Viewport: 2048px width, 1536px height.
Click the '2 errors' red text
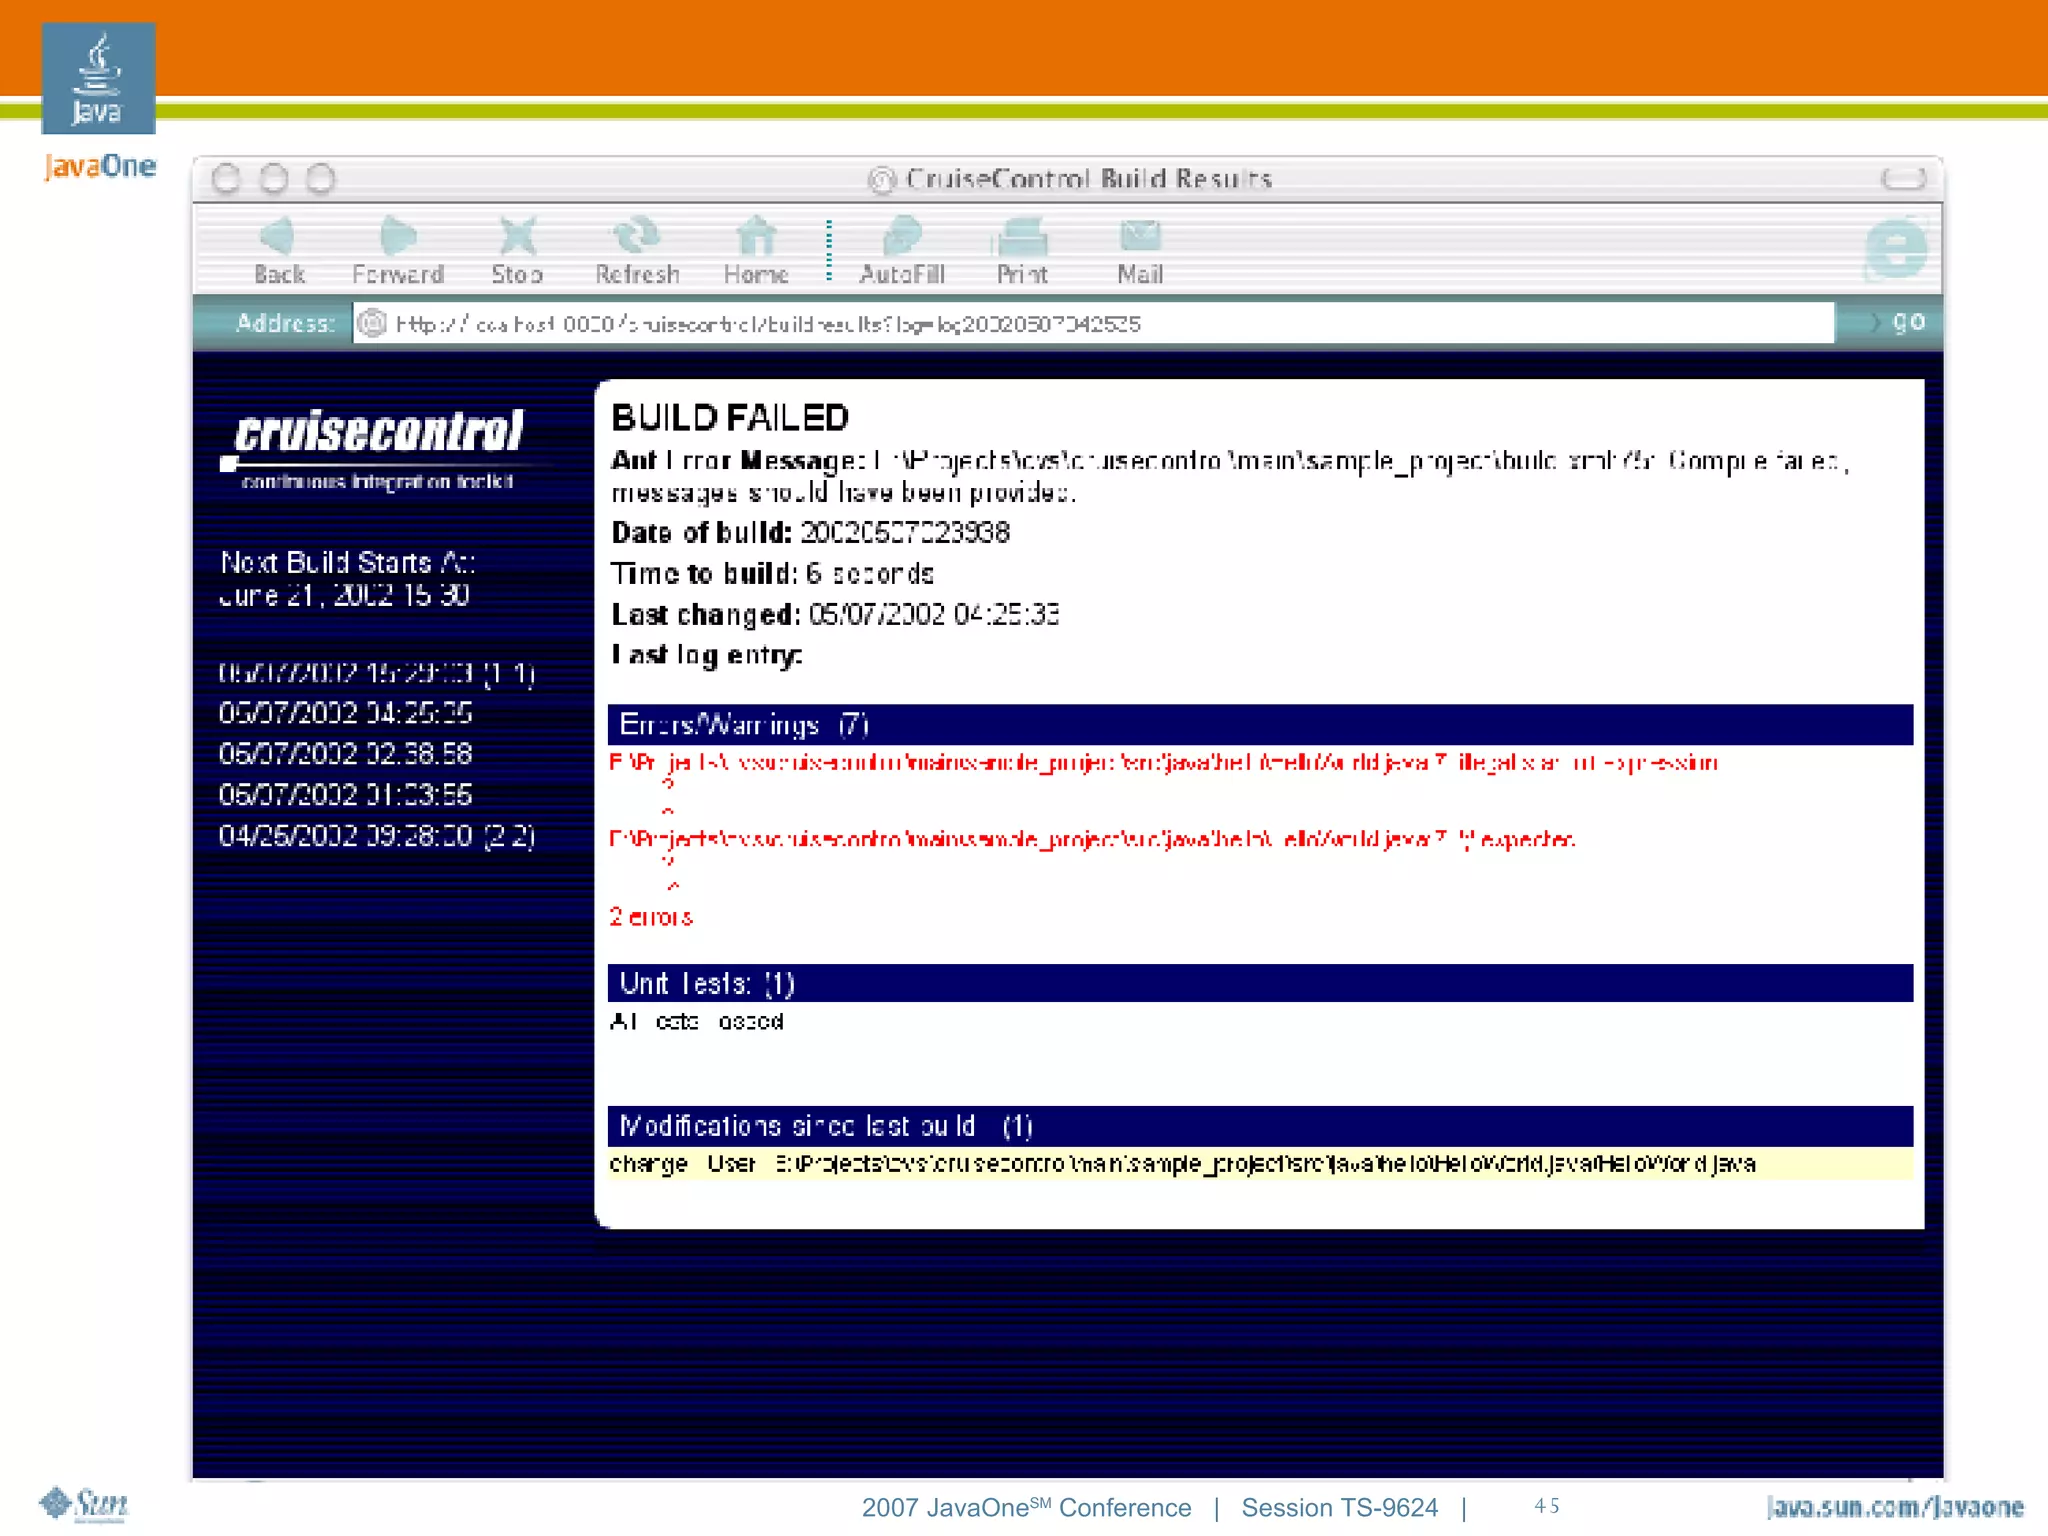651,917
